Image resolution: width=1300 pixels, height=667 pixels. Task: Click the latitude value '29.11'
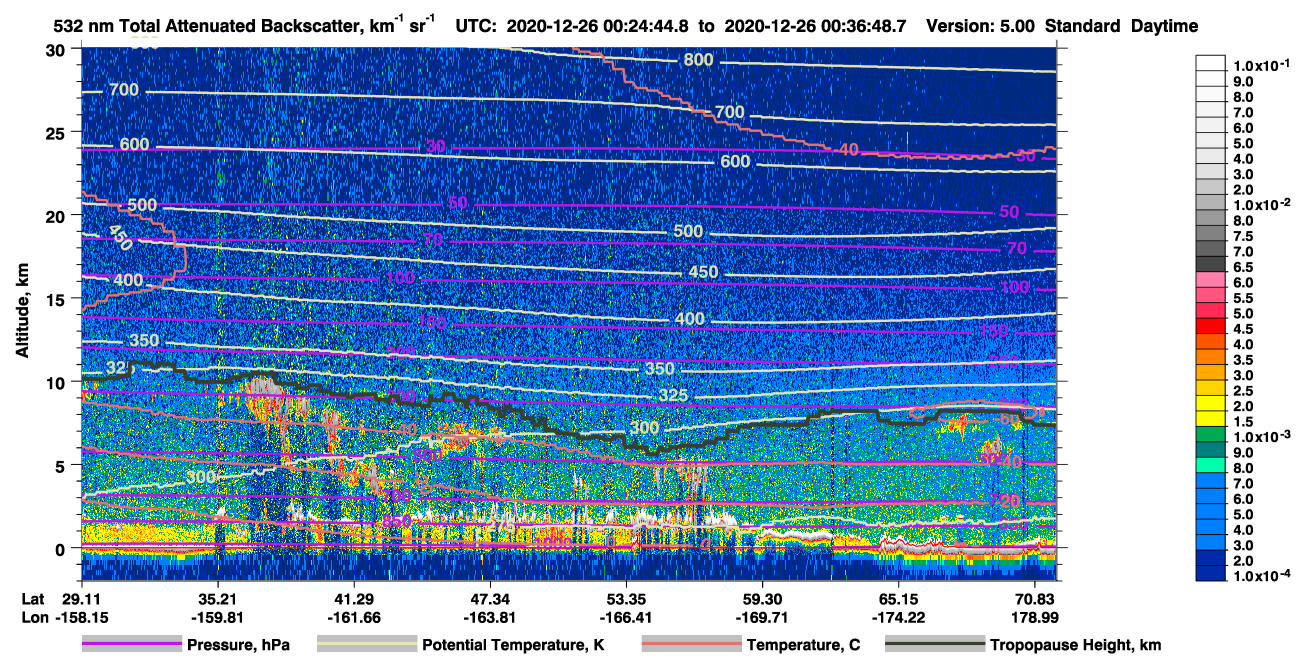point(81,598)
